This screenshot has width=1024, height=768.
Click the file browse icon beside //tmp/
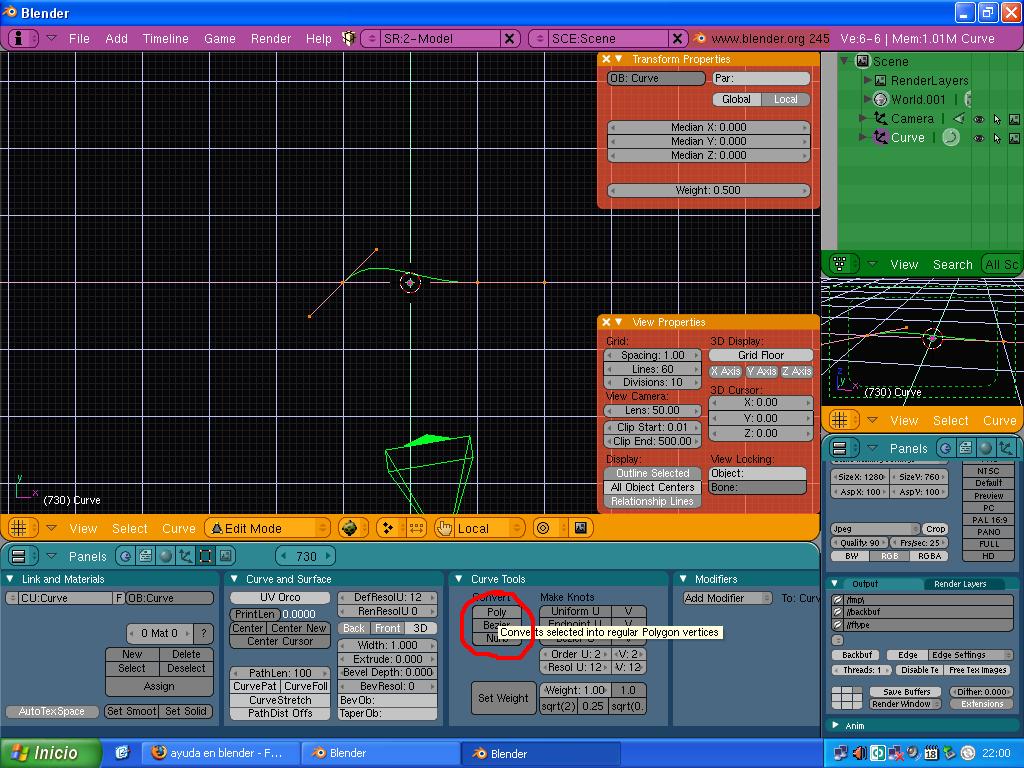coord(838,599)
